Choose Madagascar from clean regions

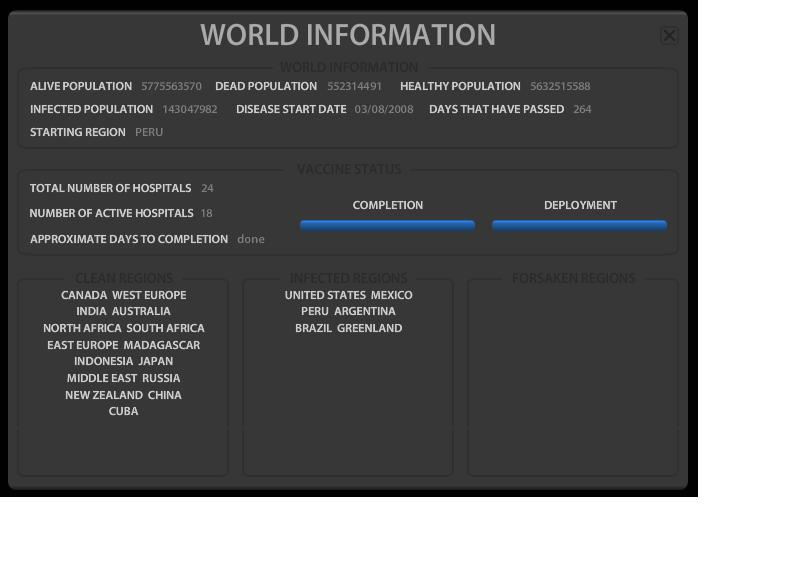point(162,345)
